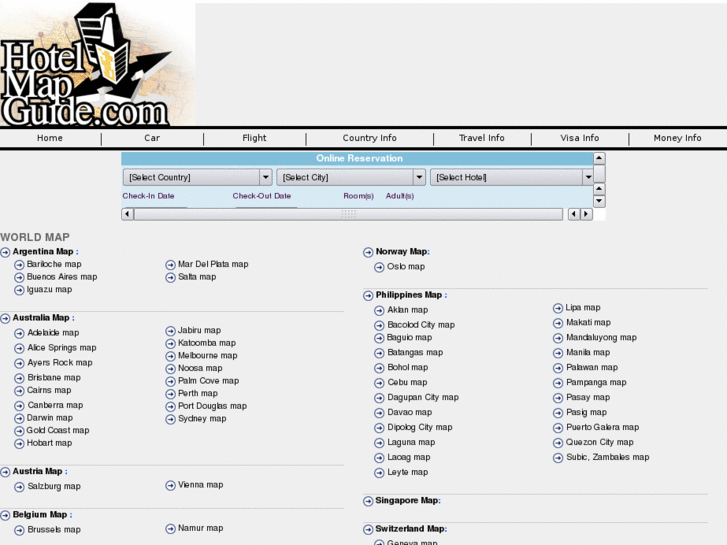This screenshot has width=727, height=545.
Task: Open the Money Info menu item
Action: [x=677, y=138]
